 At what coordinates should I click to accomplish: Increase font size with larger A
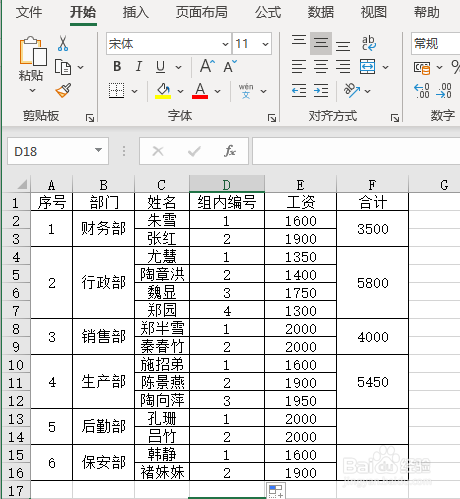207,66
